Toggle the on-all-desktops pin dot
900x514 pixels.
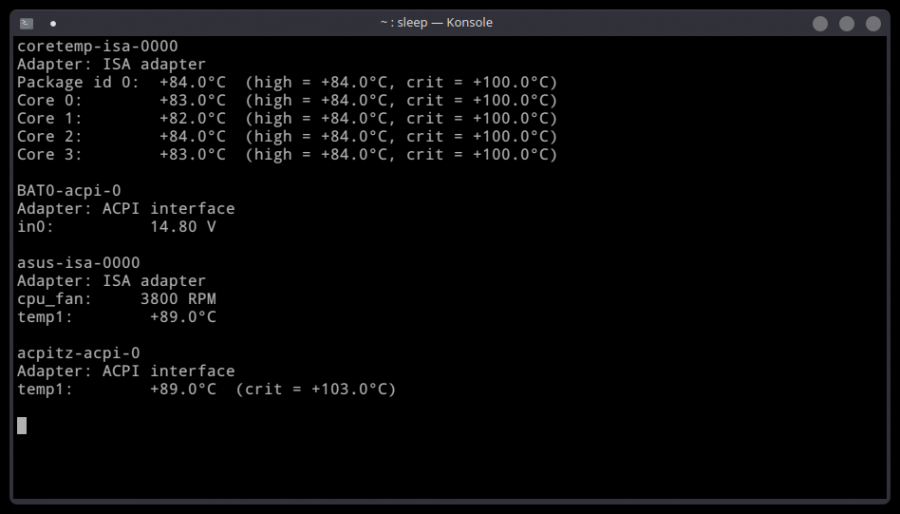pos(53,23)
